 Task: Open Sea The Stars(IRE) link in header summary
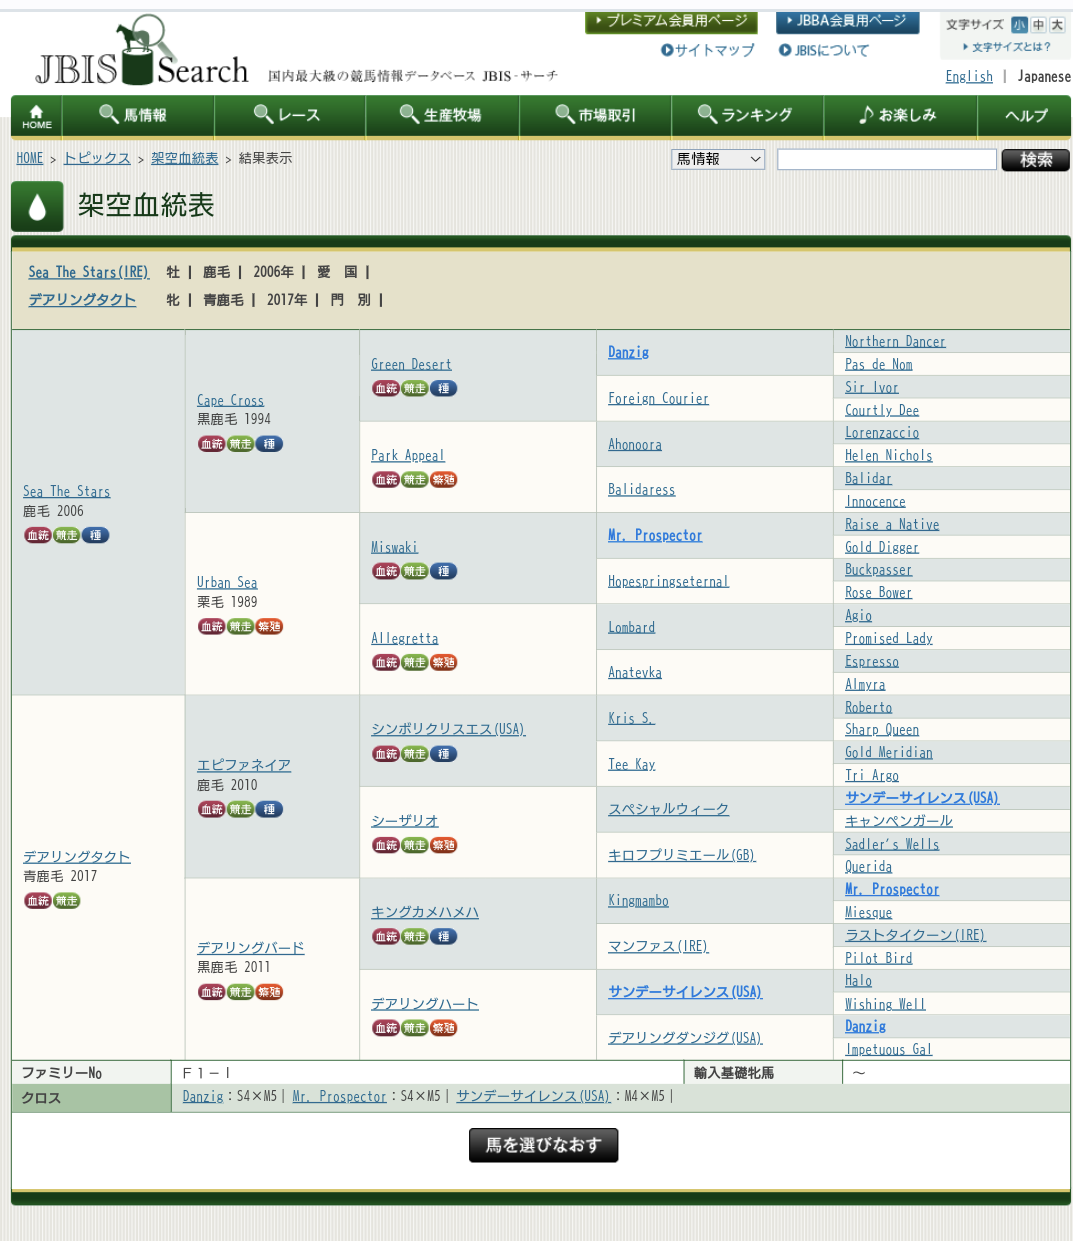point(89,272)
